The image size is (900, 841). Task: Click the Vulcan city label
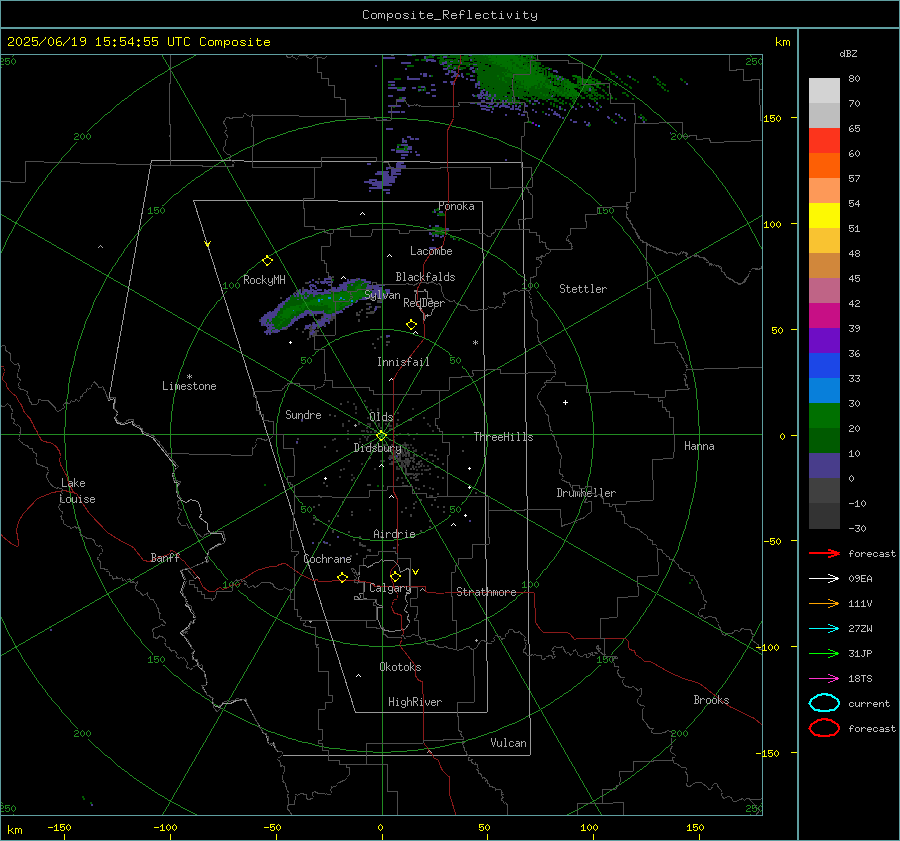(x=508, y=743)
